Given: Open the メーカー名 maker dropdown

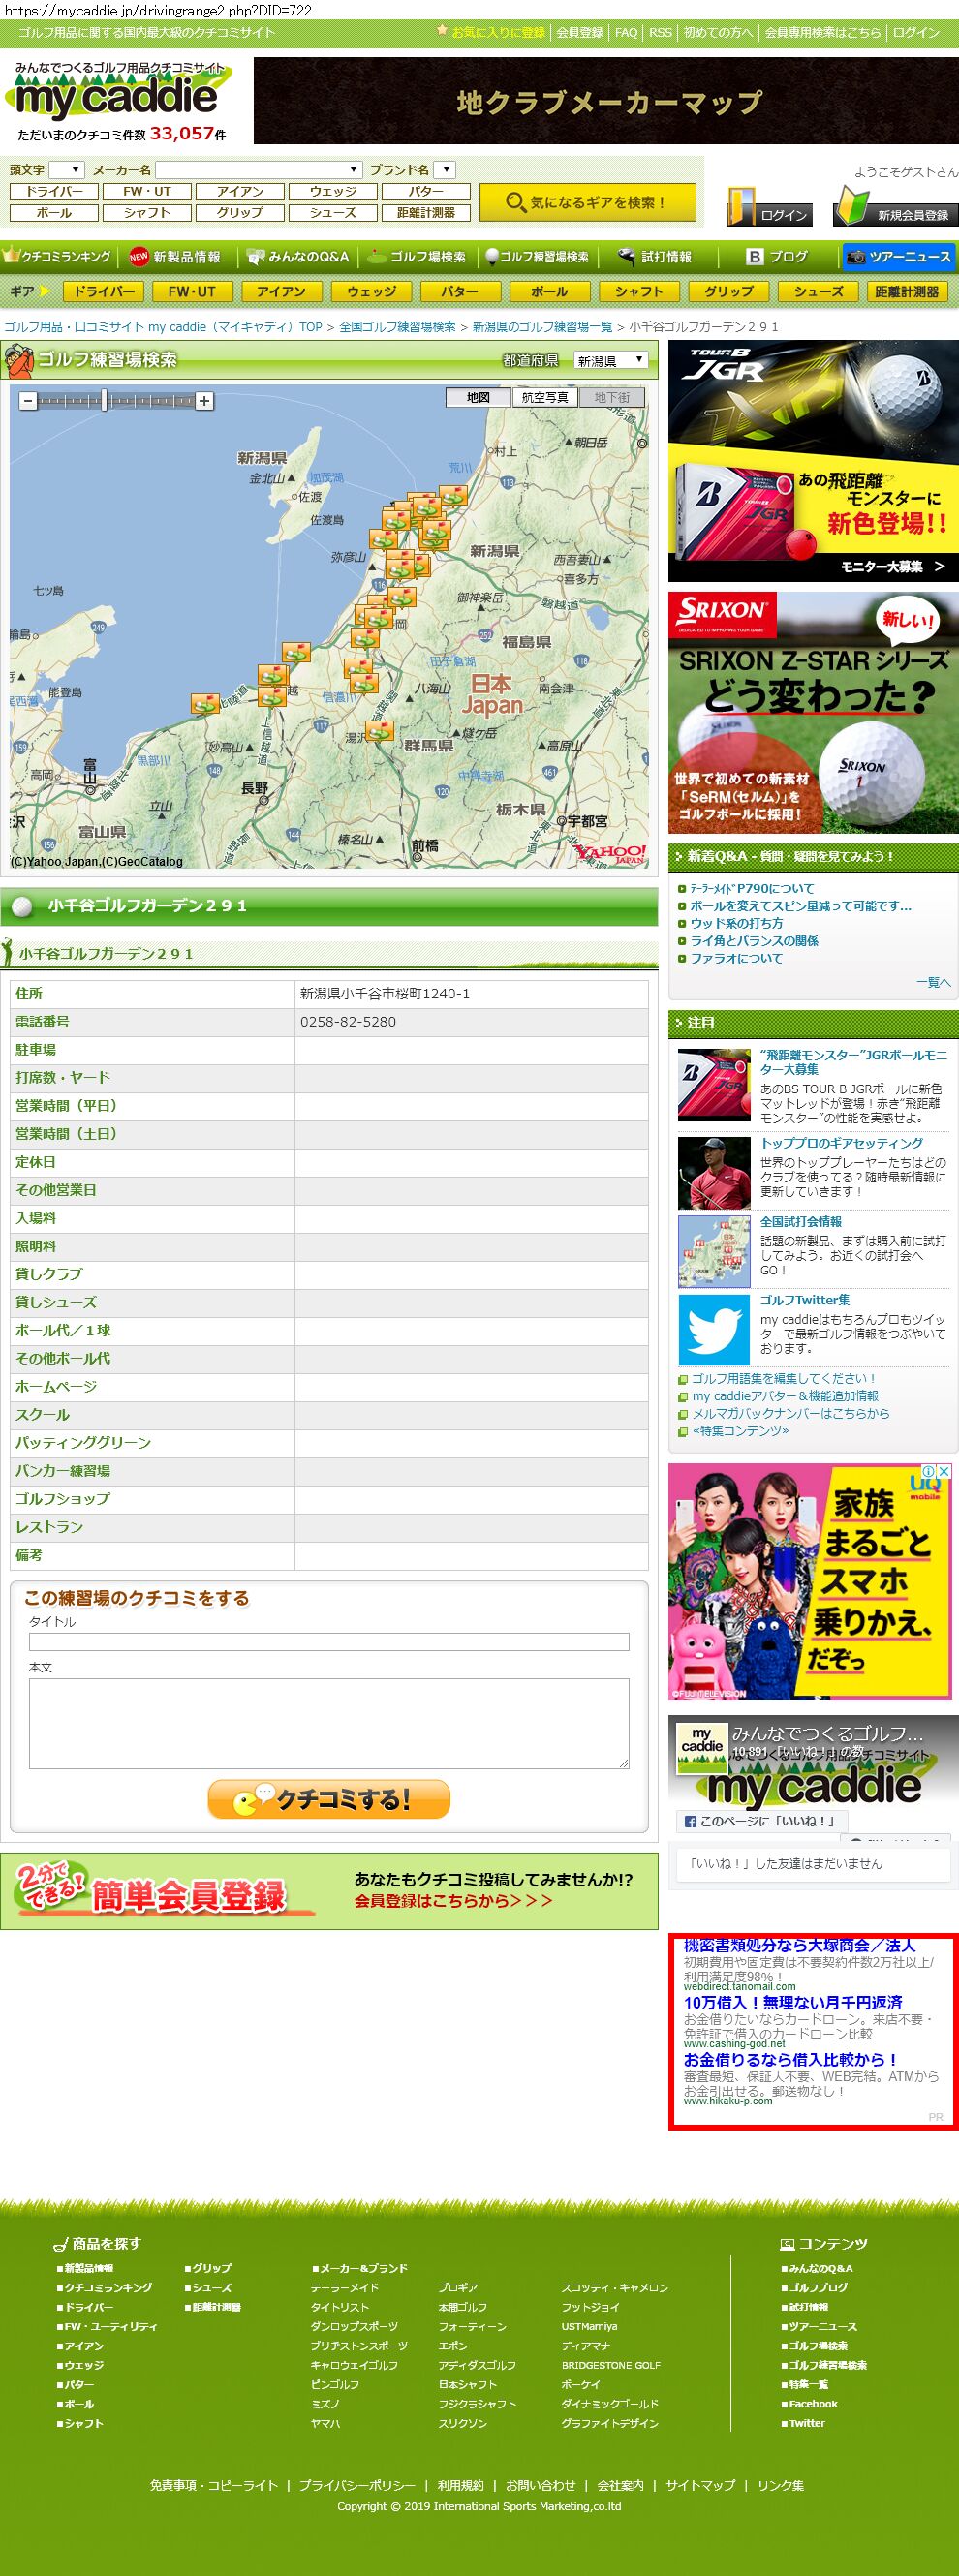Looking at the screenshot, I should point(258,170).
